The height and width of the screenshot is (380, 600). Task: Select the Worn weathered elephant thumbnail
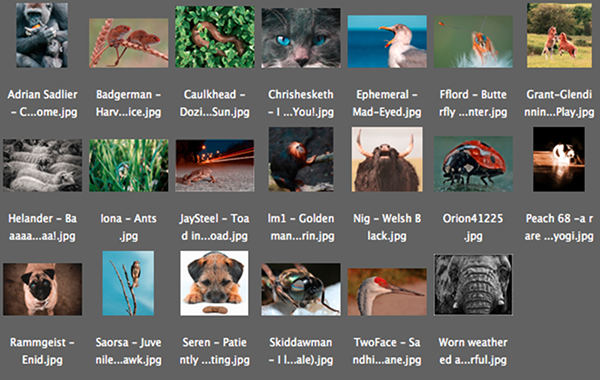click(x=473, y=285)
